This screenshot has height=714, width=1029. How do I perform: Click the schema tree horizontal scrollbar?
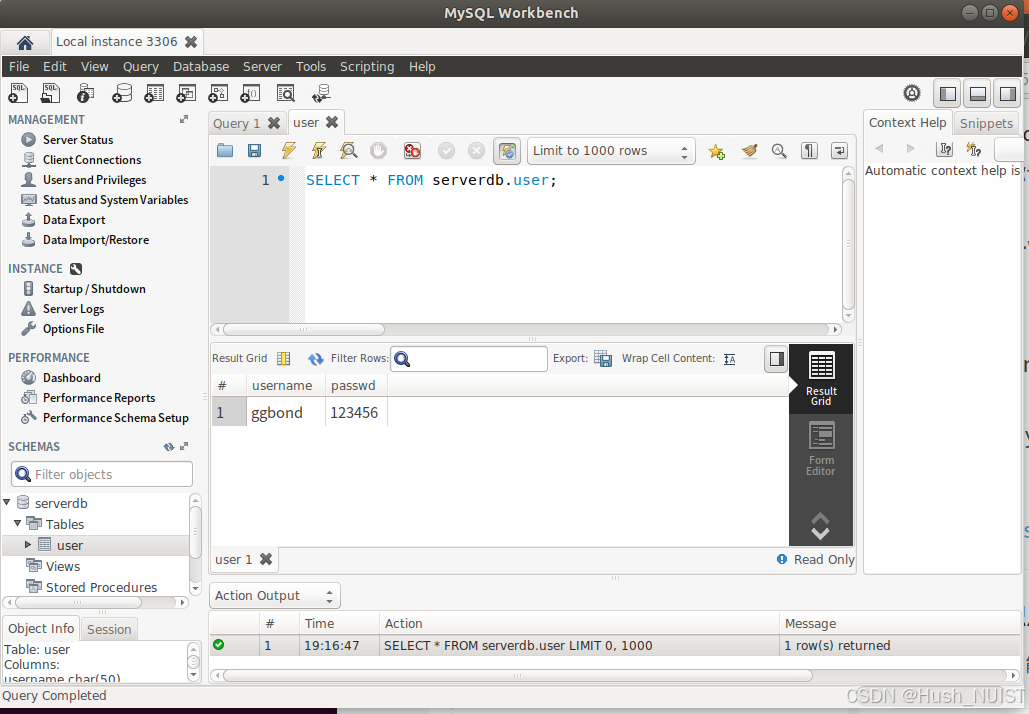pos(78,602)
